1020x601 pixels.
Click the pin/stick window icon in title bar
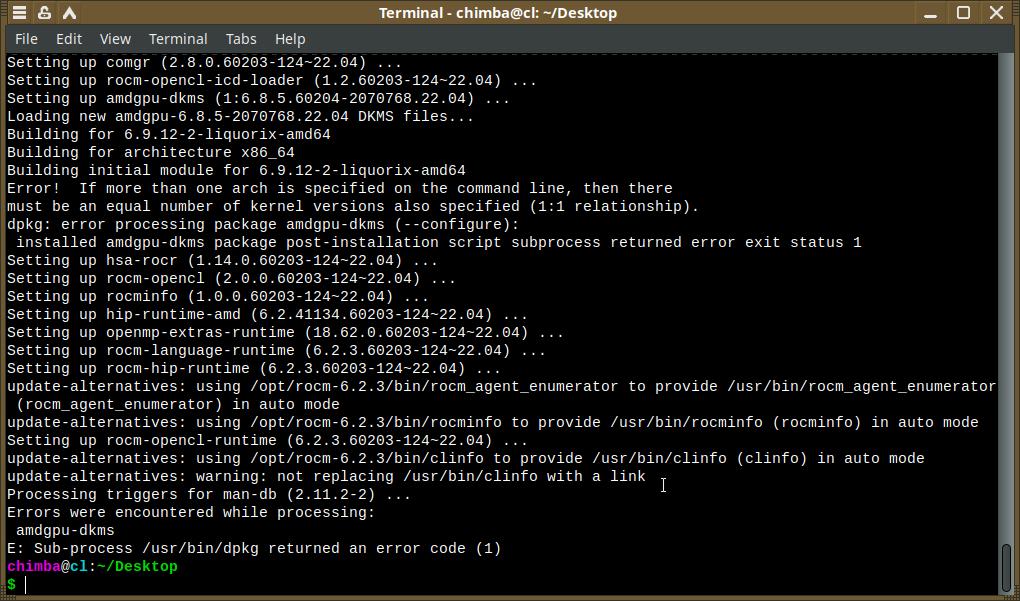(44, 12)
